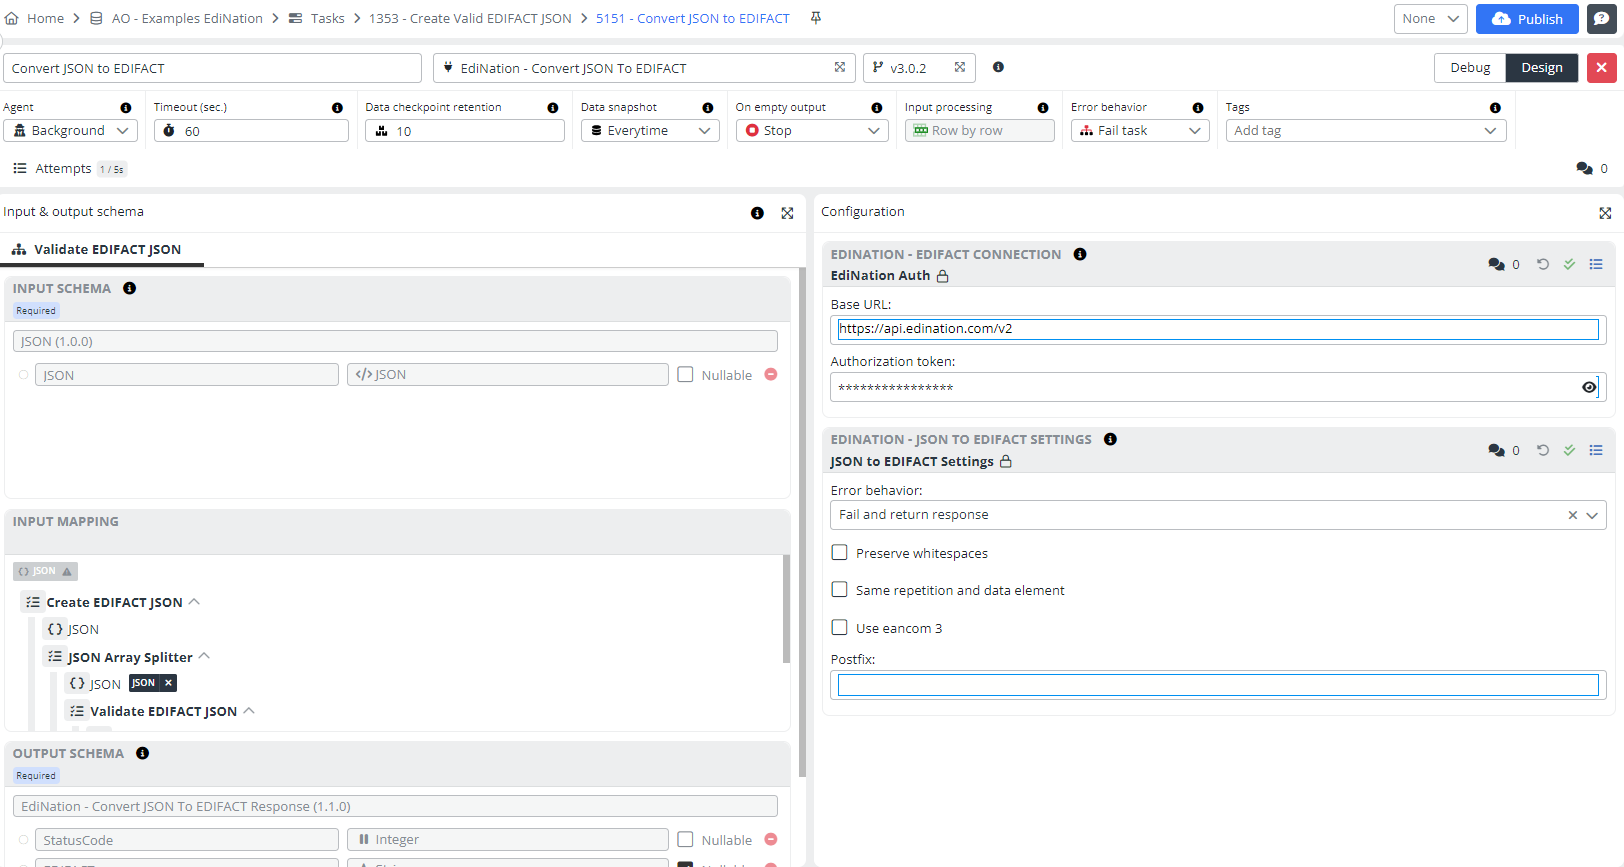
Task: Enable the Preserve whitespaces checkbox
Action: [x=840, y=553]
